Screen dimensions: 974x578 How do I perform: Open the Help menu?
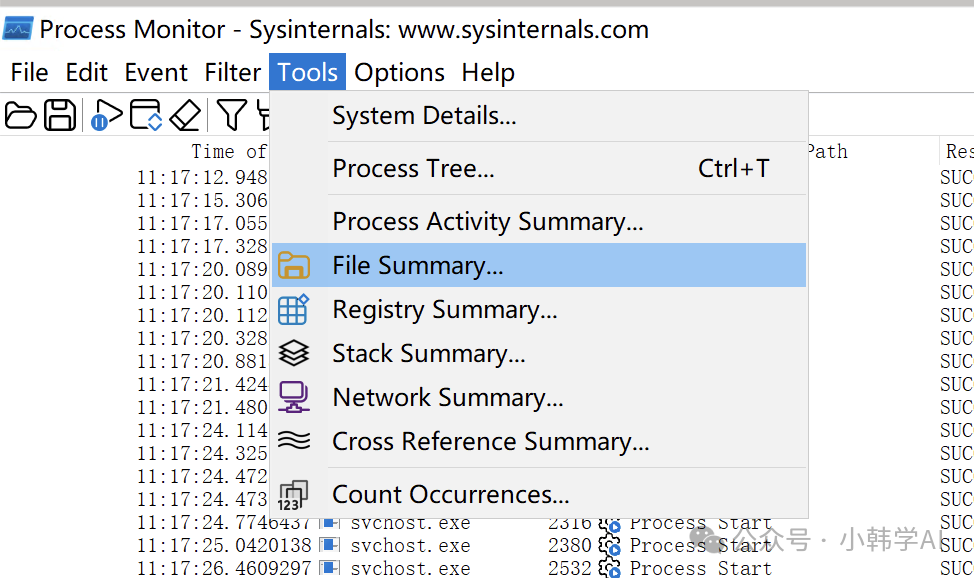[488, 73]
